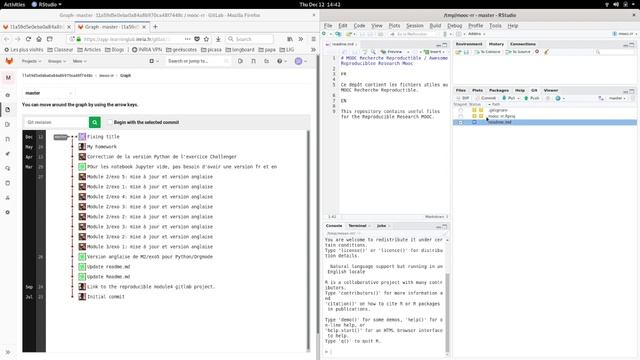Open INRIA VPN bookmark
This screenshot has width=640, height=360.
point(147,49)
